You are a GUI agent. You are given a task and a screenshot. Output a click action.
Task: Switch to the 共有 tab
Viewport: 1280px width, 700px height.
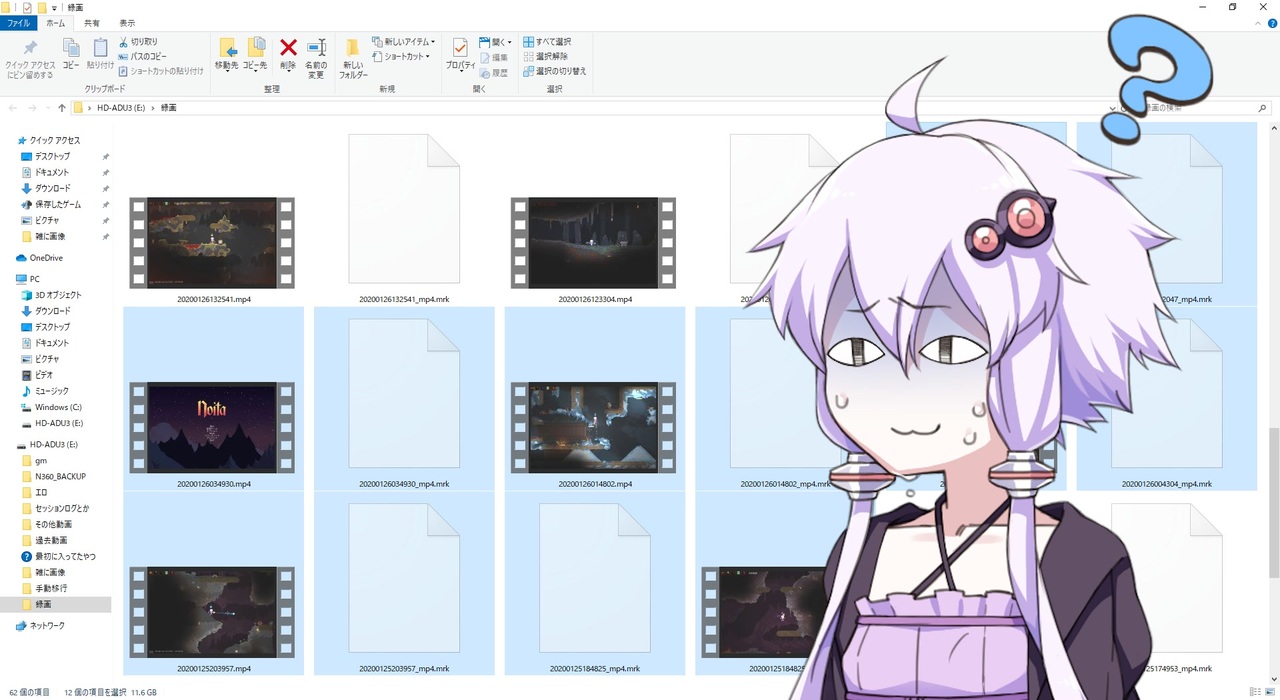91,22
